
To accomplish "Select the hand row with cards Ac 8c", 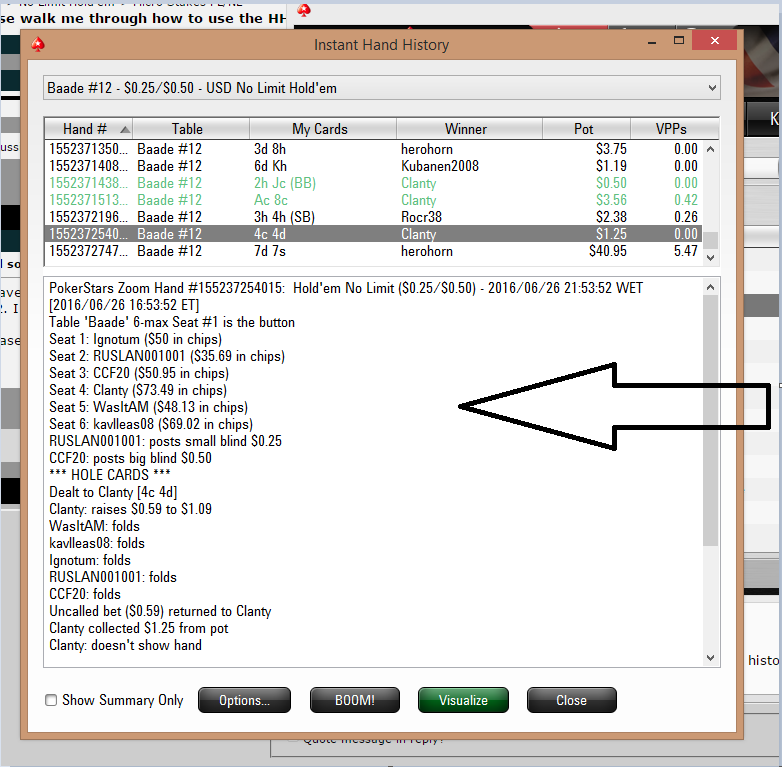I will click(373, 200).
